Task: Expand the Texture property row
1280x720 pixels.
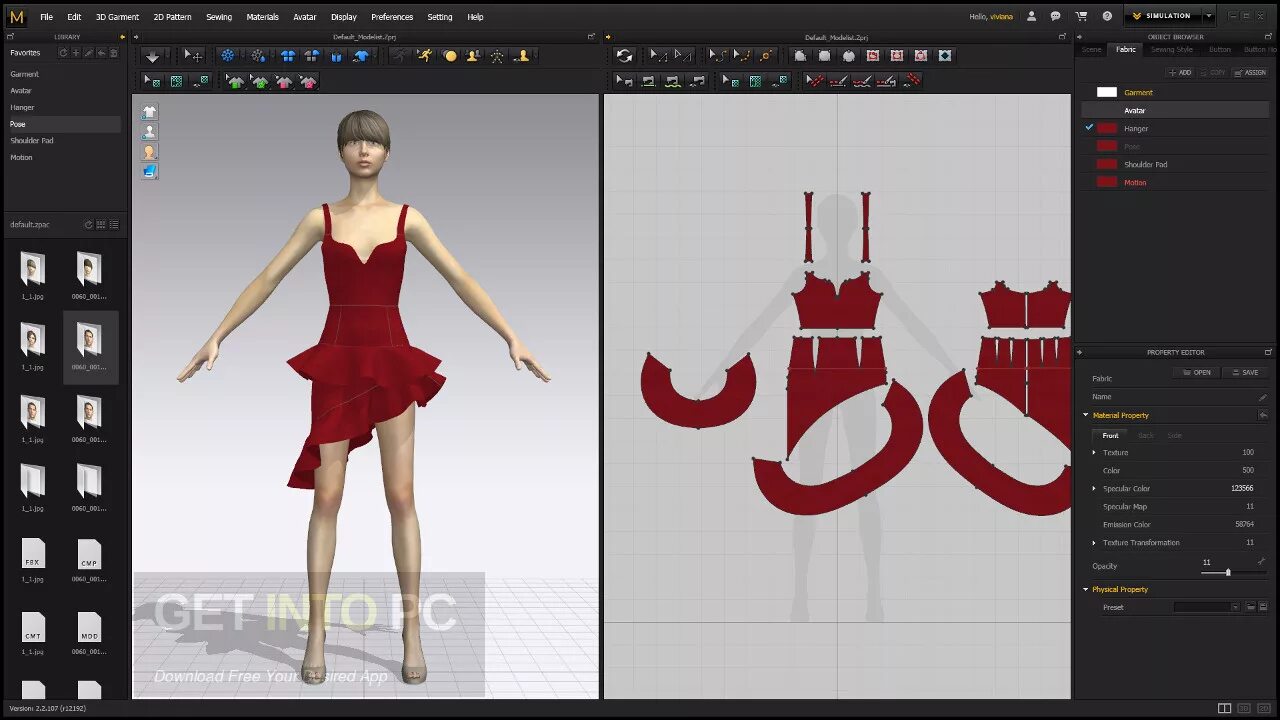Action: [x=1093, y=452]
